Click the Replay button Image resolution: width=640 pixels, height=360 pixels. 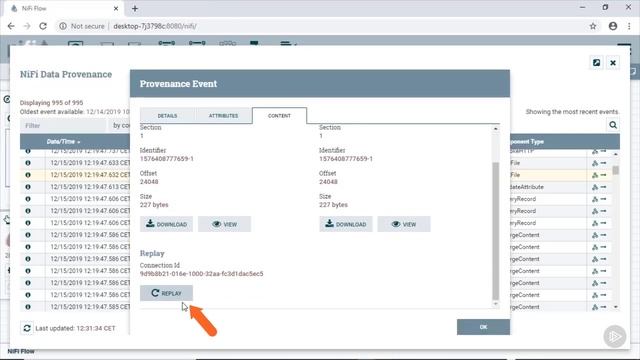coord(166,293)
